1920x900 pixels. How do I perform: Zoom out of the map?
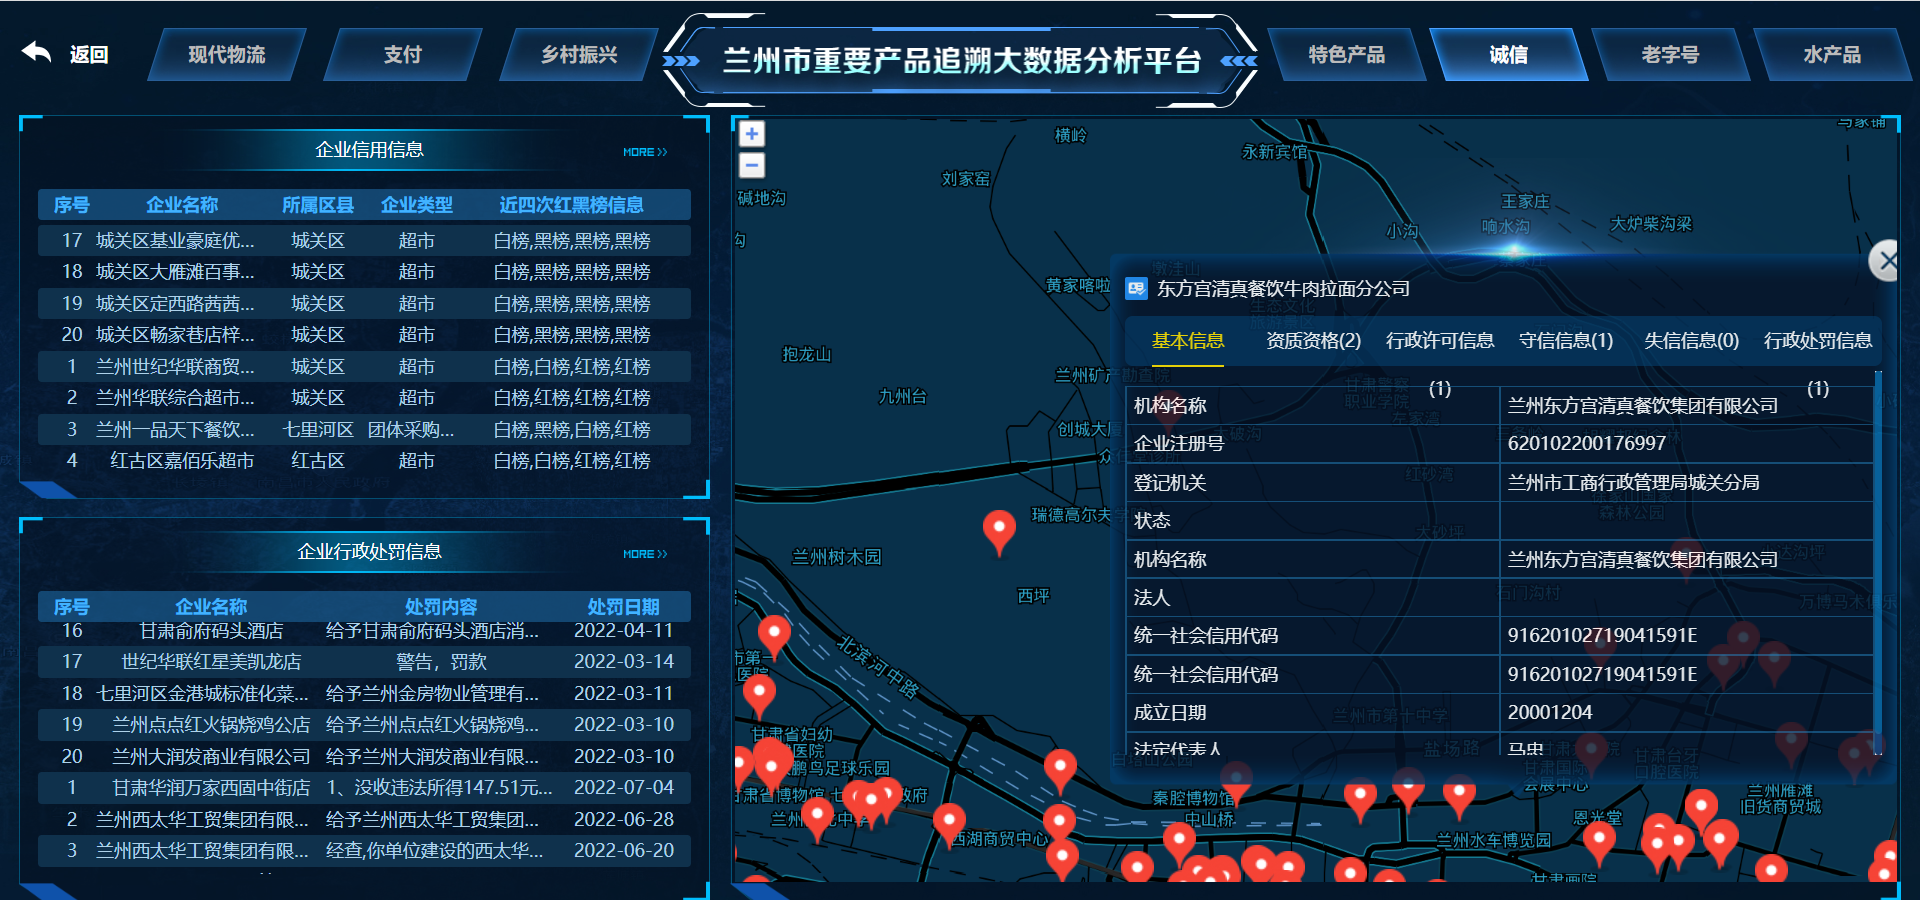tap(751, 165)
